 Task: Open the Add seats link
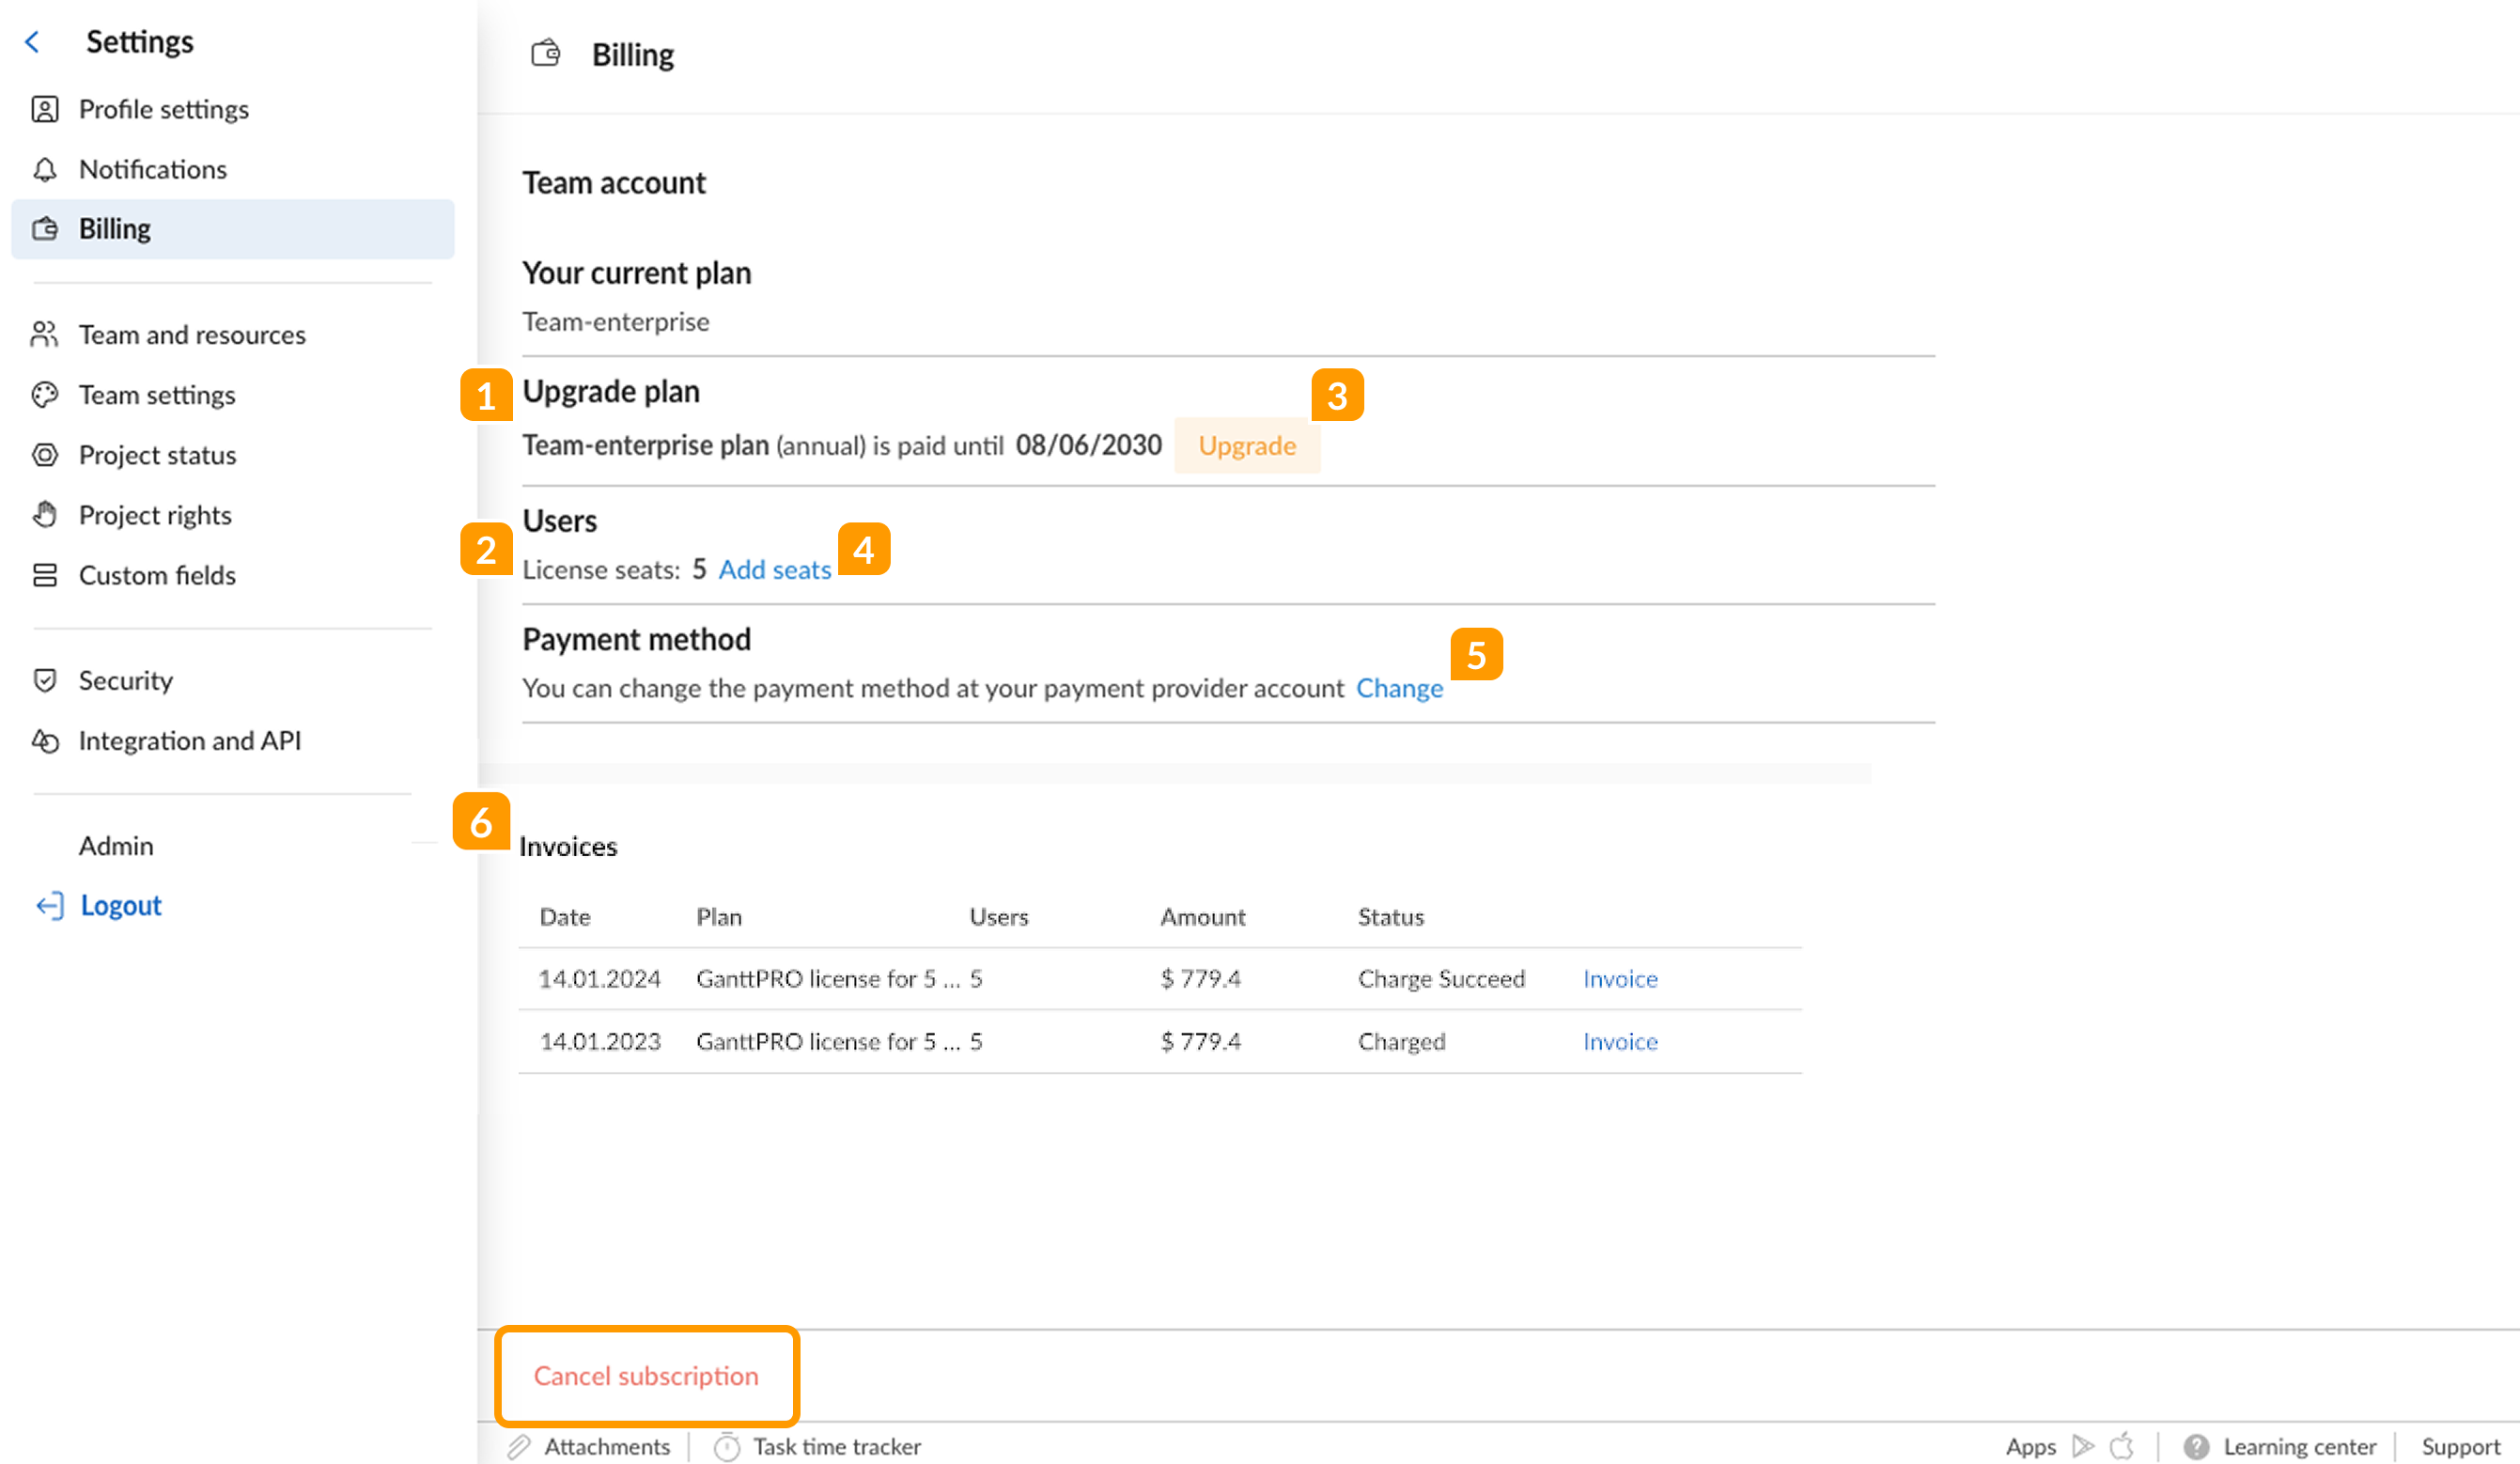coord(774,569)
